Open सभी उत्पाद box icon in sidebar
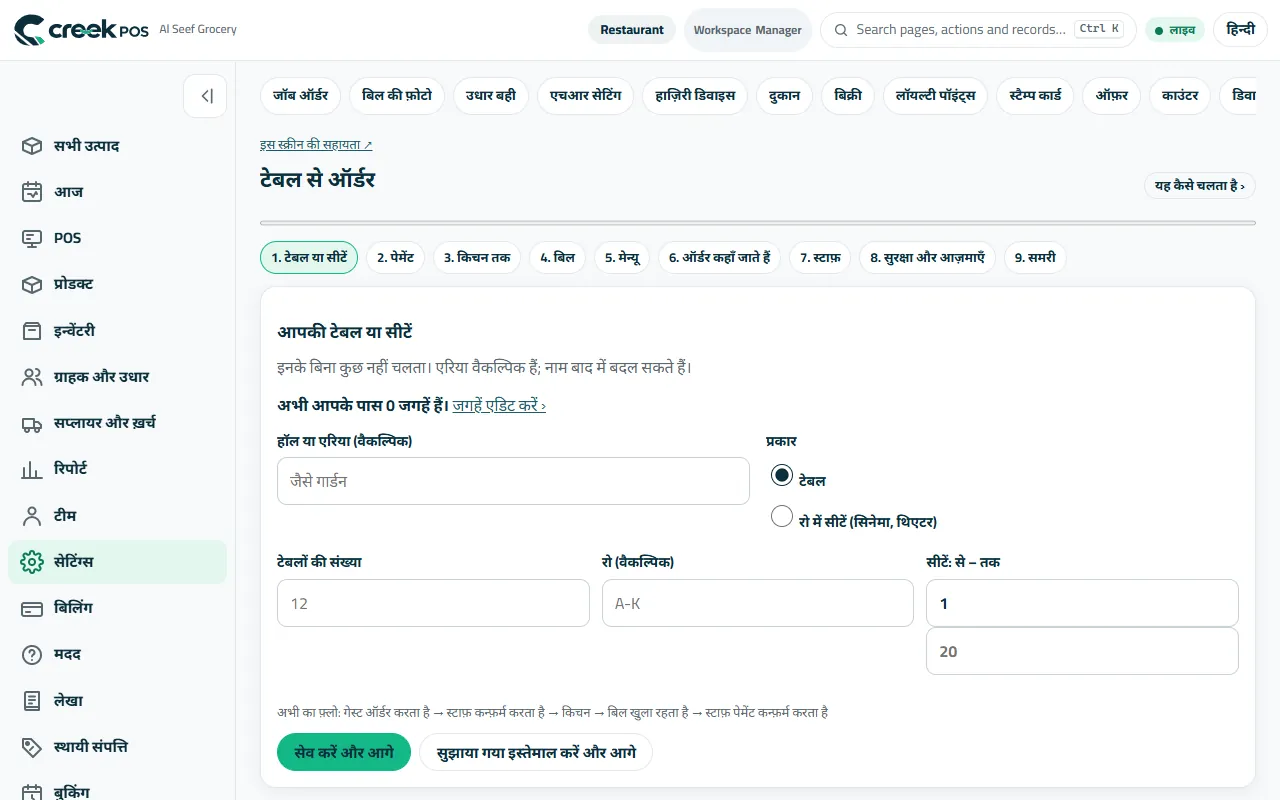This screenshot has width=1280, height=800. [x=32, y=146]
